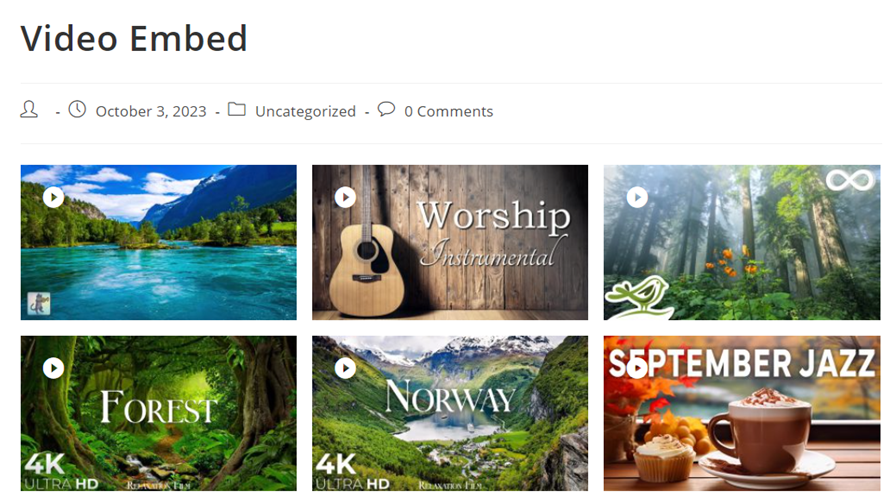Viewport: 890px width, 504px height.
Task: Click the category folder icon
Action: [237, 110]
